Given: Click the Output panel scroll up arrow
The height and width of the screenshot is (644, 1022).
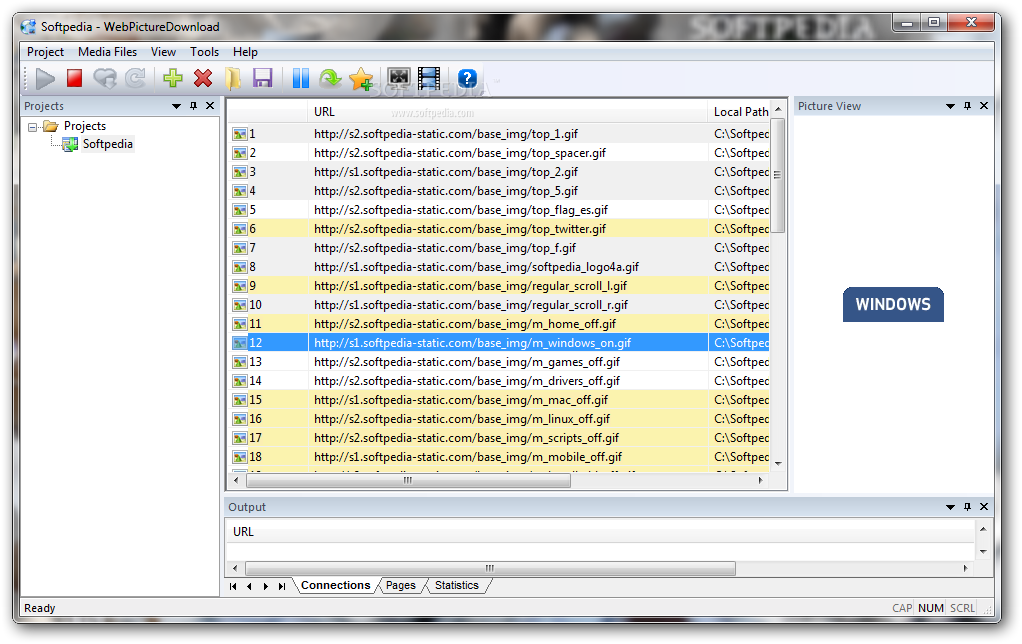Looking at the screenshot, I should coord(983,529).
